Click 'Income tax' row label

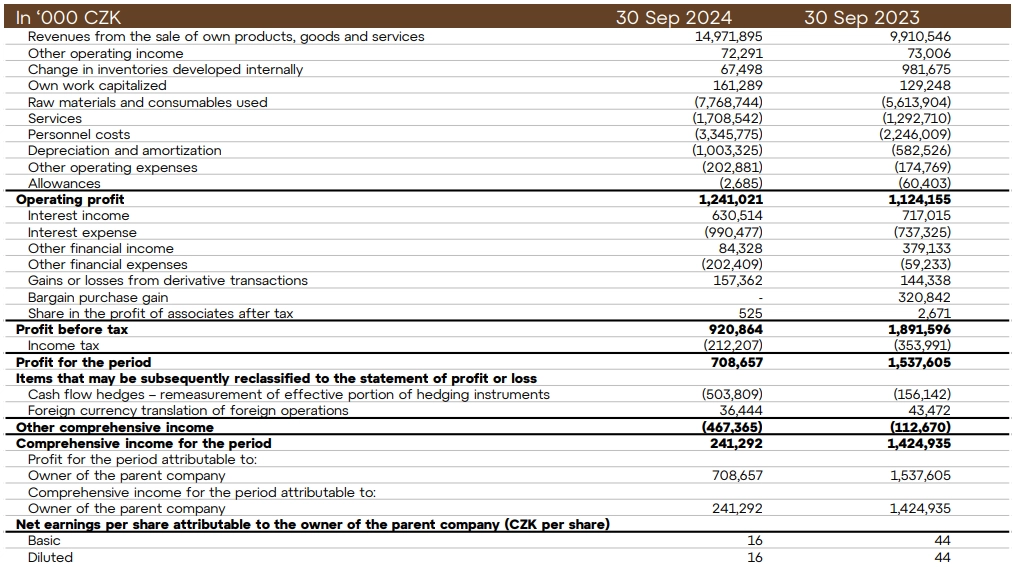click(63, 346)
